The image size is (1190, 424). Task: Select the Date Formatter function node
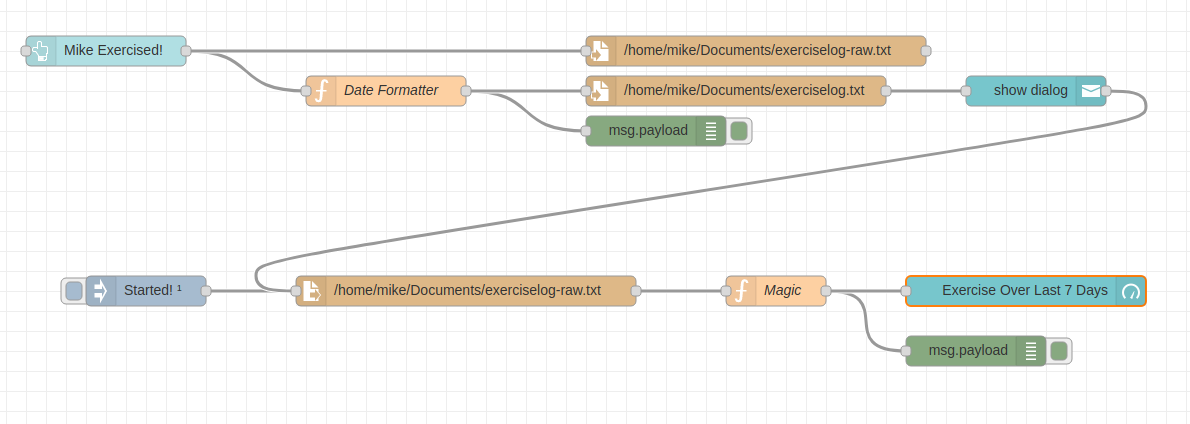pyautogui.click(x=391, y=91)
